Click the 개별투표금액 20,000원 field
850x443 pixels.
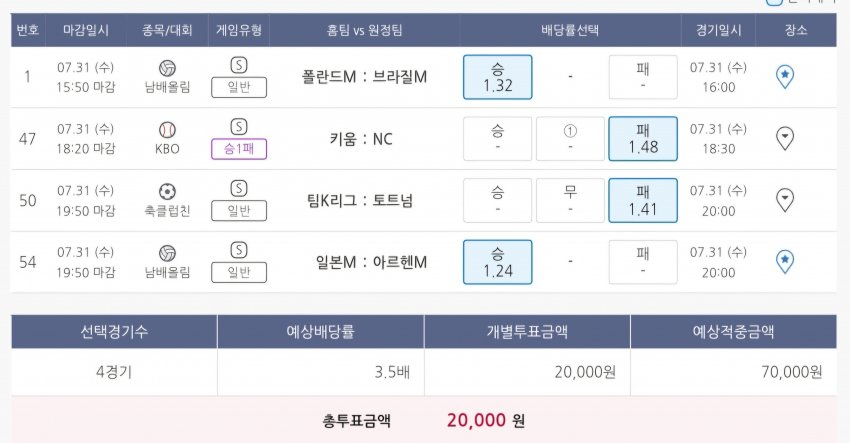pos(527,372)
